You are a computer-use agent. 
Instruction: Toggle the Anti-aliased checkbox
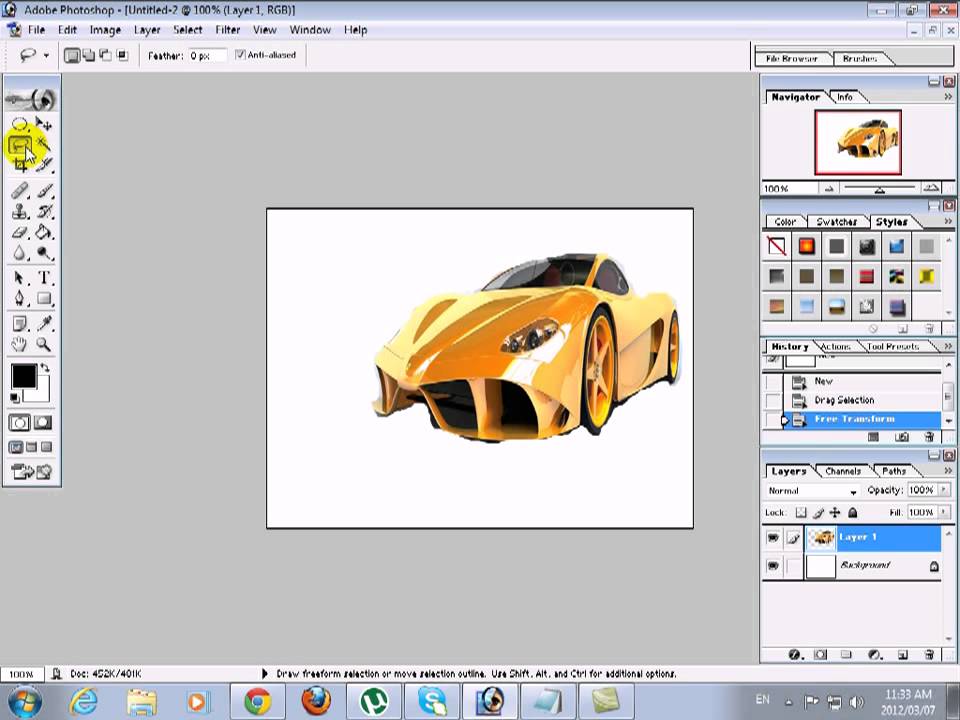click(241, 55)
